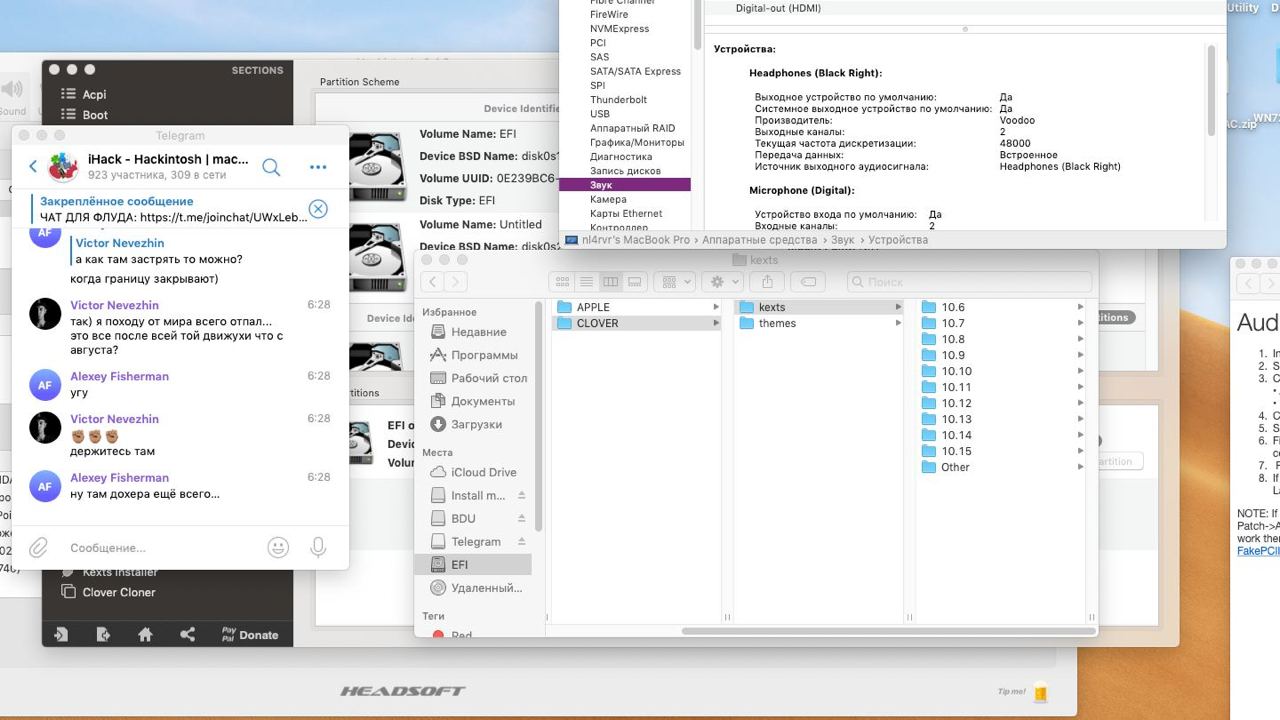Switch Finder to icon view
The height and width of the screenshot is (720, 1280).
[x=562, y=282]
